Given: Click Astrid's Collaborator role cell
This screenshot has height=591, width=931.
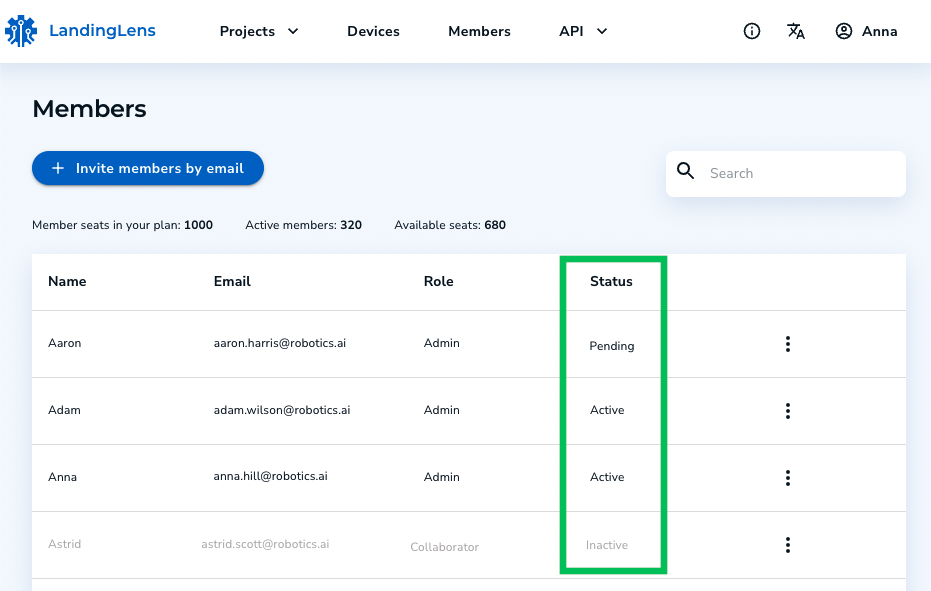Looking at the screenshot, I should click(444, 547).
